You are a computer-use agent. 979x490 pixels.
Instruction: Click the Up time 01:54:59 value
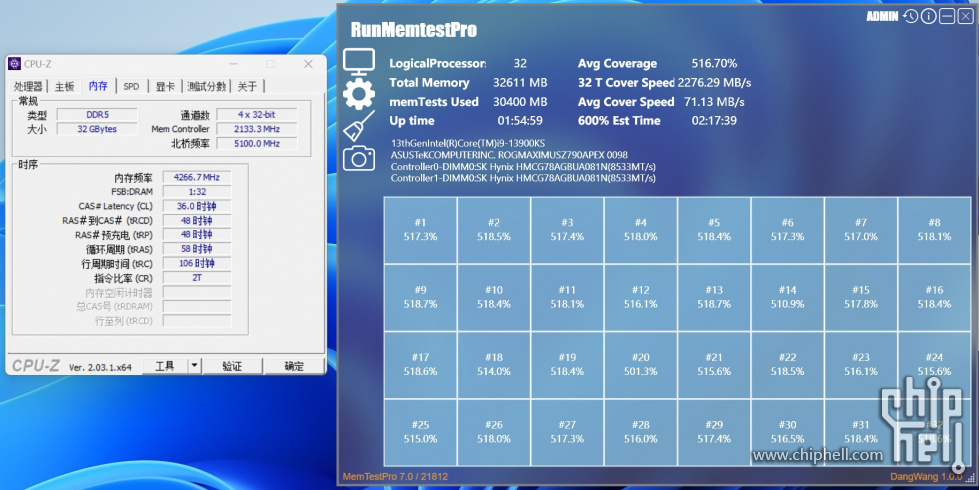520,120
